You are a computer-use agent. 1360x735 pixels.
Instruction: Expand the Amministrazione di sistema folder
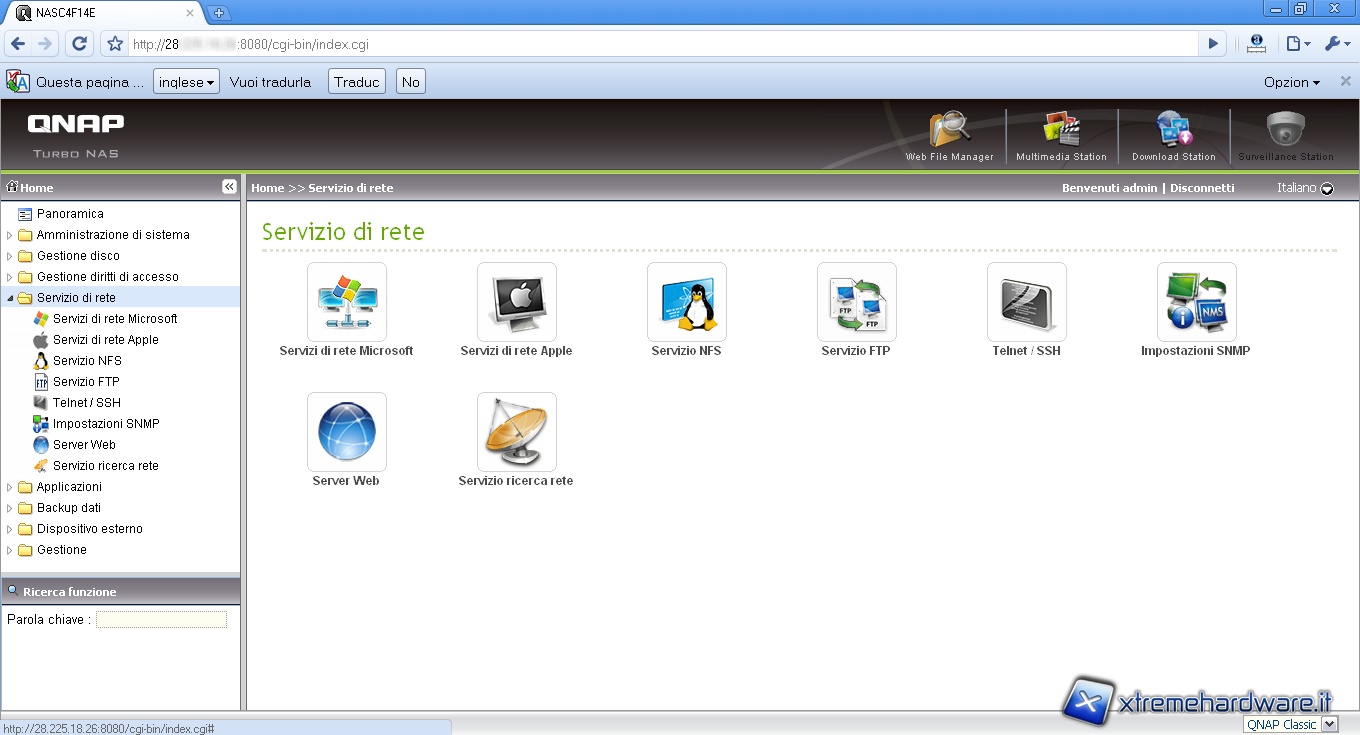point(10,235)
